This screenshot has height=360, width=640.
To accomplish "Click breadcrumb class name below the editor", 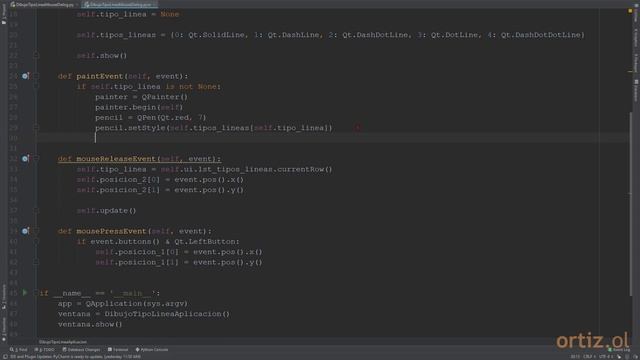I will (x=63, y=342).
